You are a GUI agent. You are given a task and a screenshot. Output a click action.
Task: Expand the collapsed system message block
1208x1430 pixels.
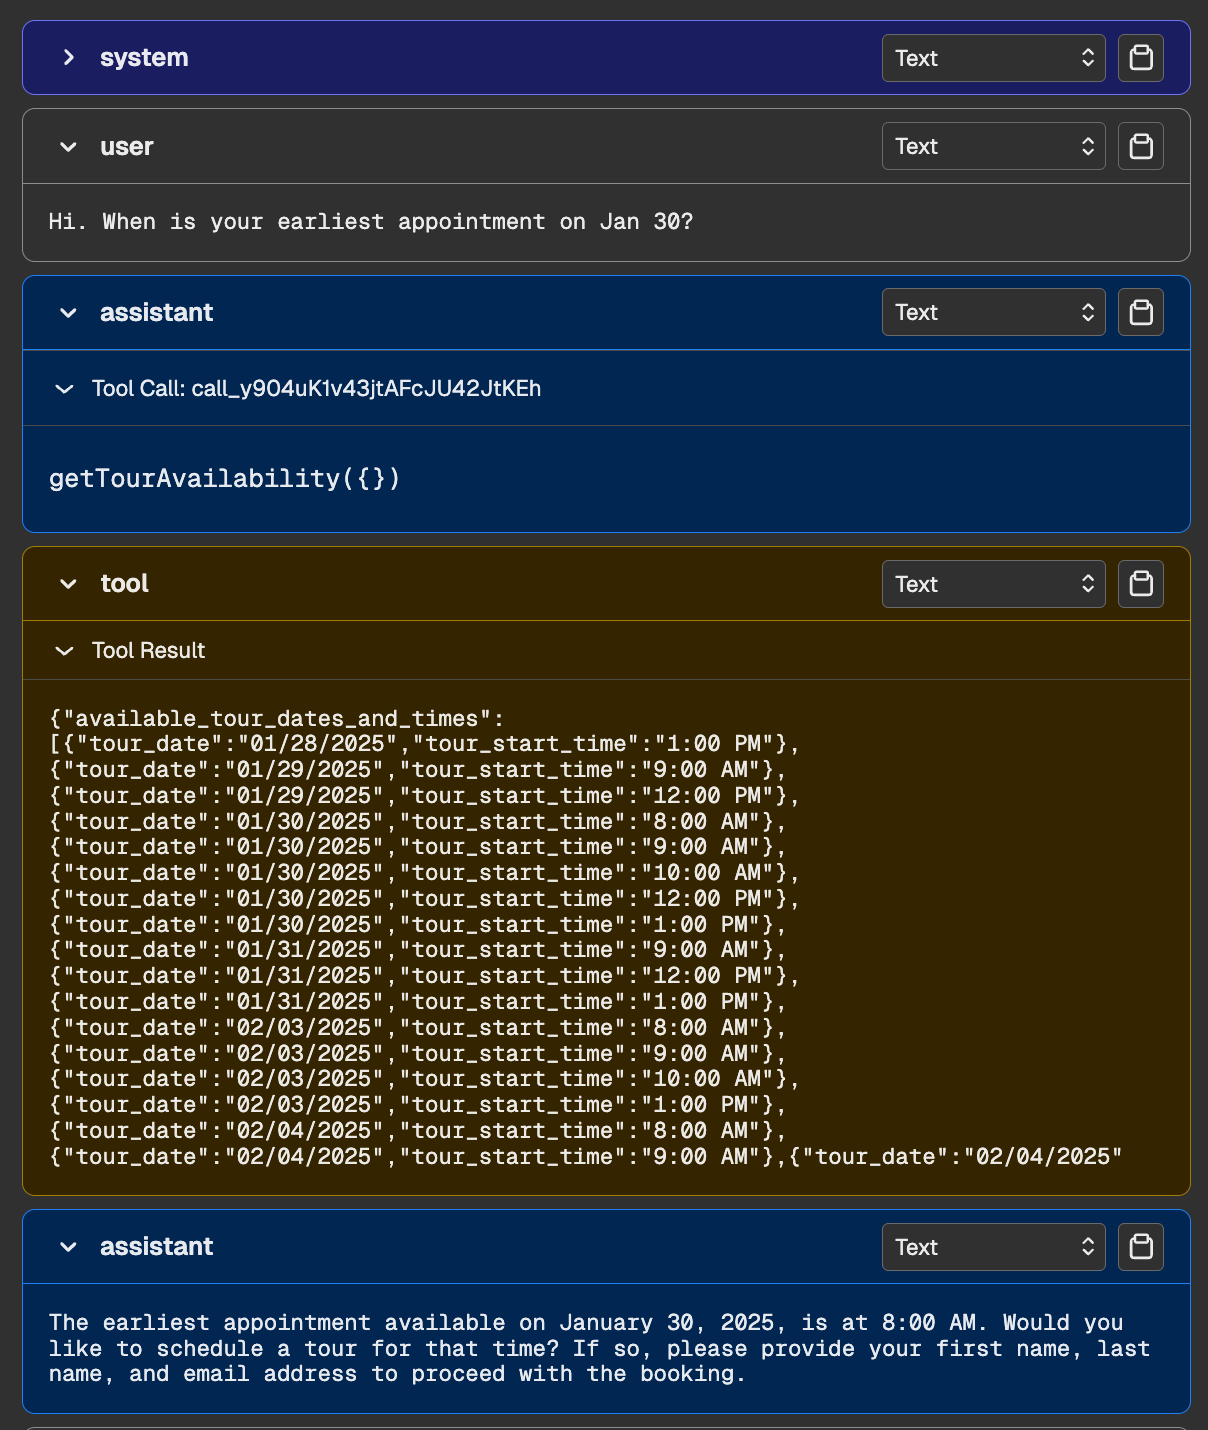pyautogui.click(x=68, y=57)
